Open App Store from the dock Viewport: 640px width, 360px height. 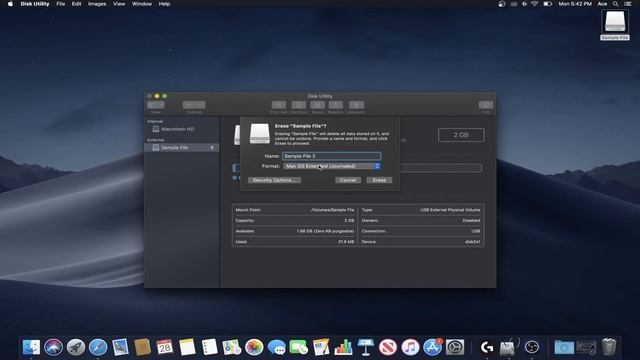point(432,347)
